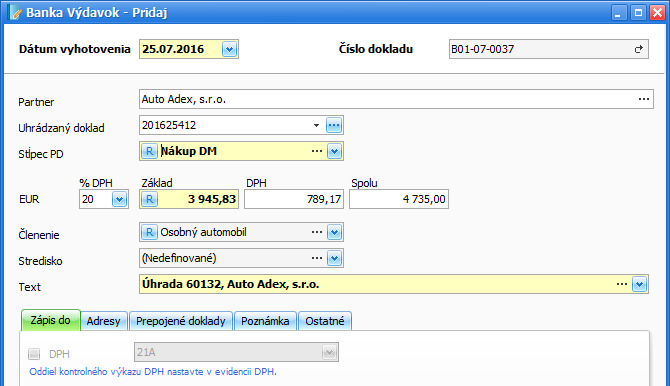Viewport: 670px width, 386px height.
Task: Switch to the Zápis do tab
Action: pyautogui.click(x=50, y=320)
